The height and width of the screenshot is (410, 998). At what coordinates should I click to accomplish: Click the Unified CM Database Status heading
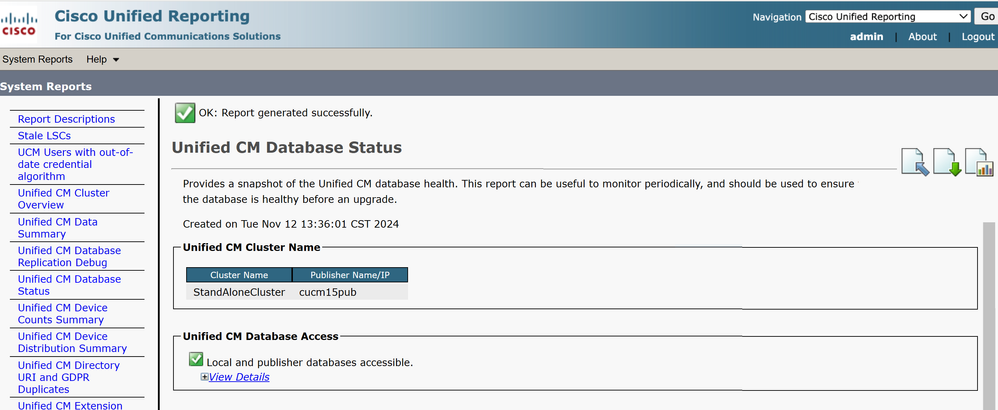click(x=286, y=148)
